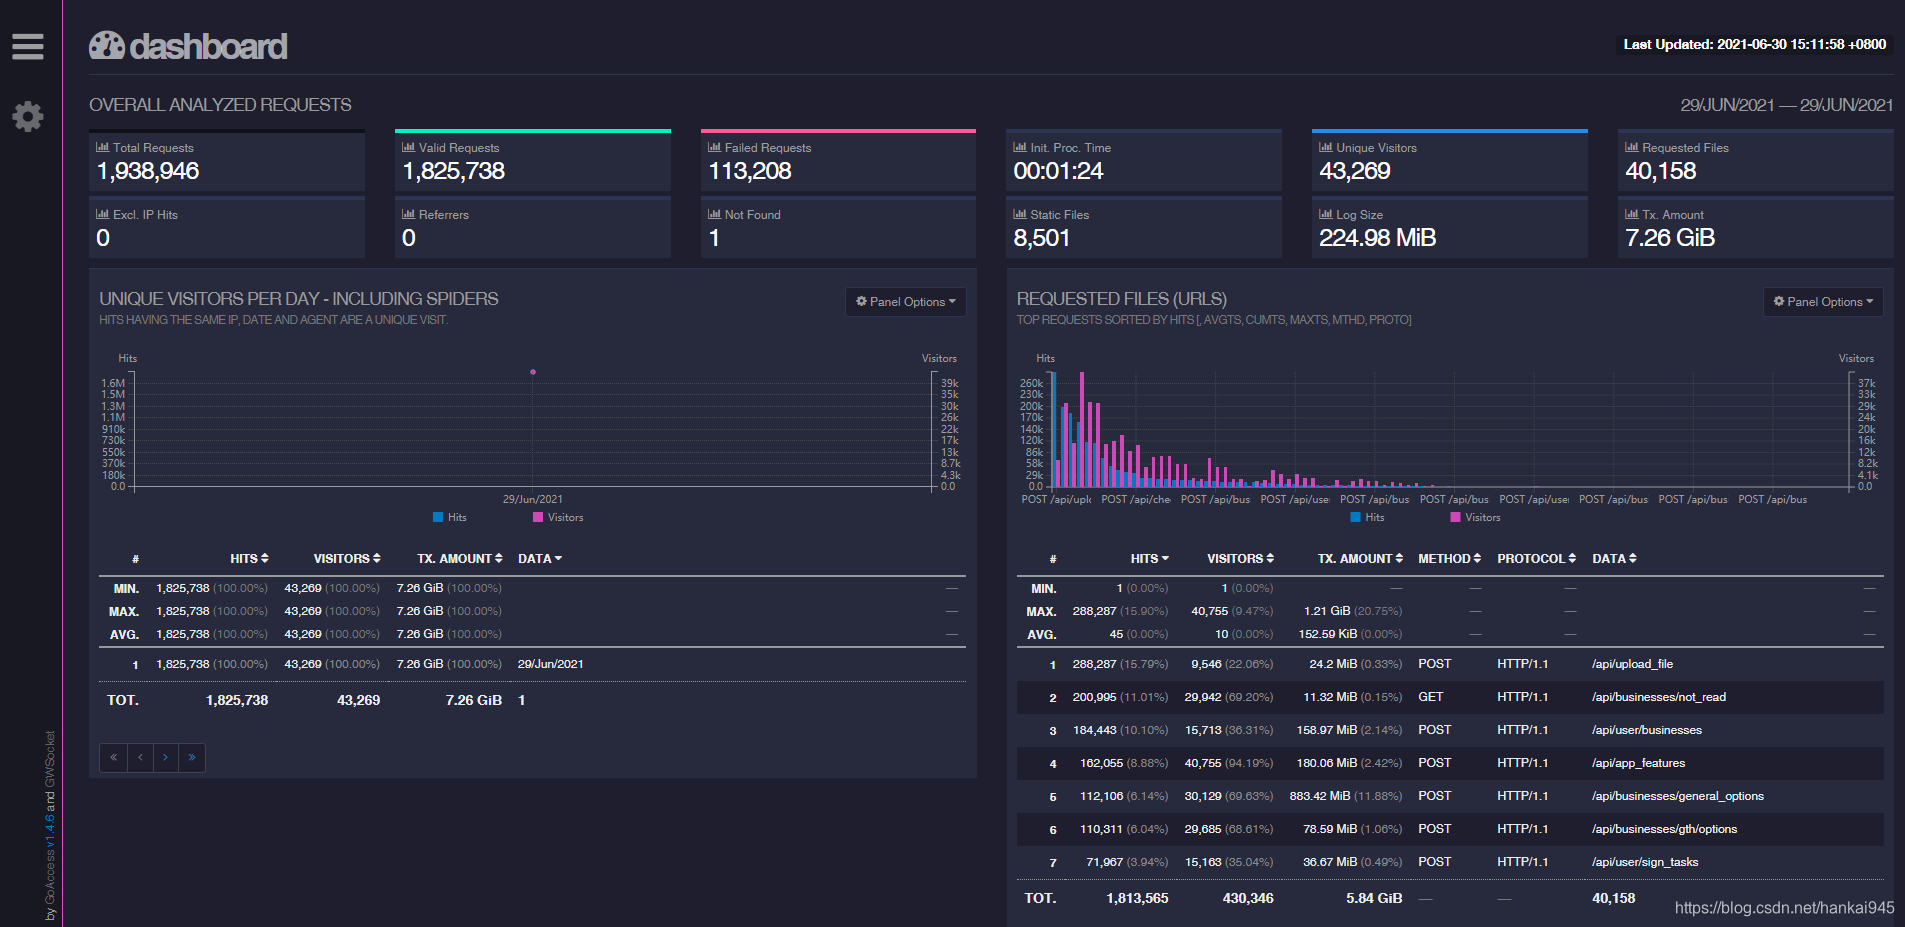Open the settings gear in sidebar

click(x=28, y=116)
